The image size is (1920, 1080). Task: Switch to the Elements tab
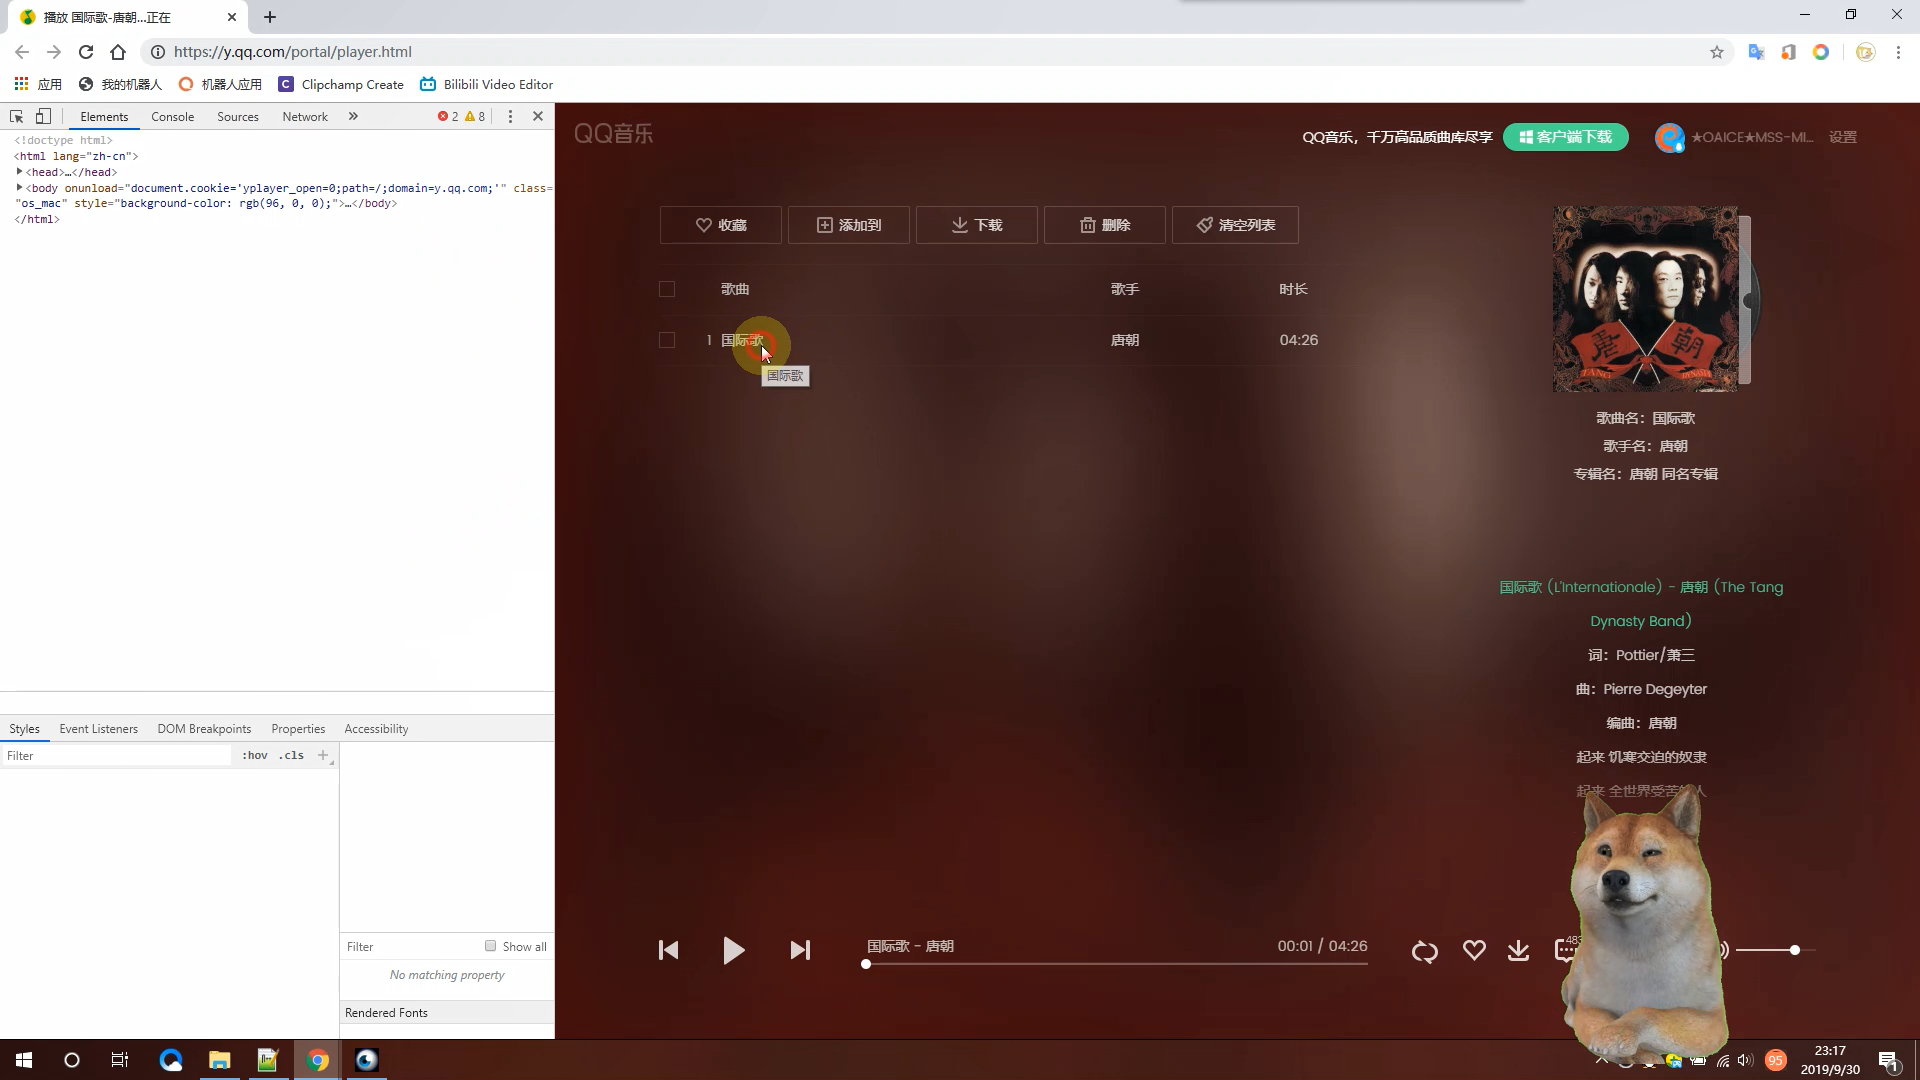coord(104,117)
